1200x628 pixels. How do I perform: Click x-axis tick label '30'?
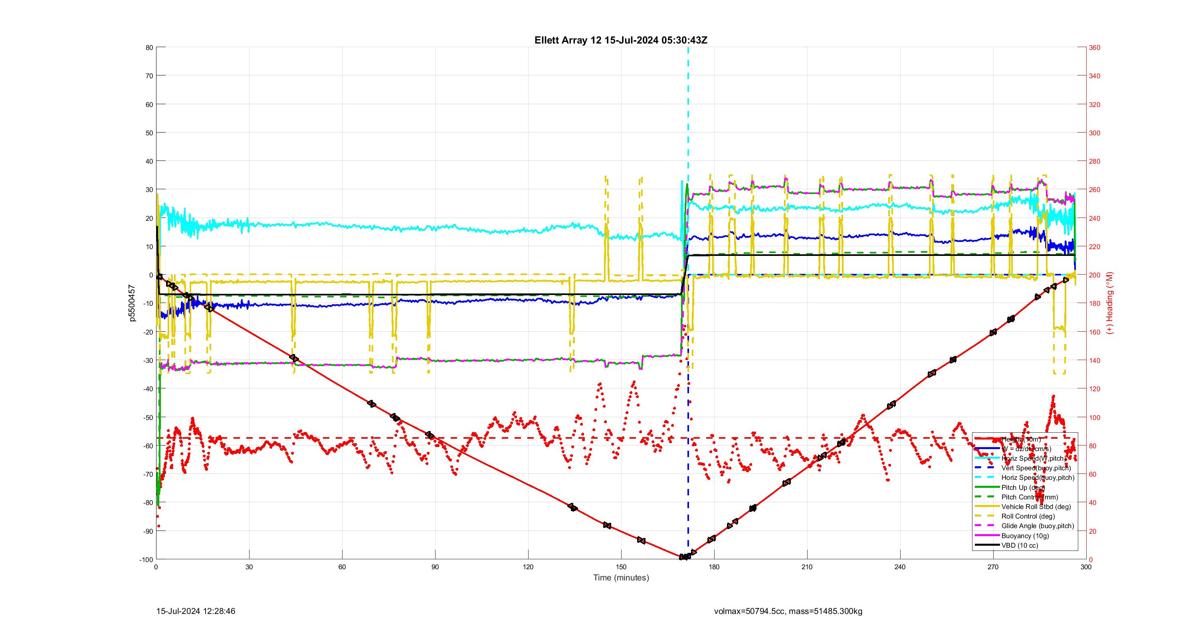point(249,567)
